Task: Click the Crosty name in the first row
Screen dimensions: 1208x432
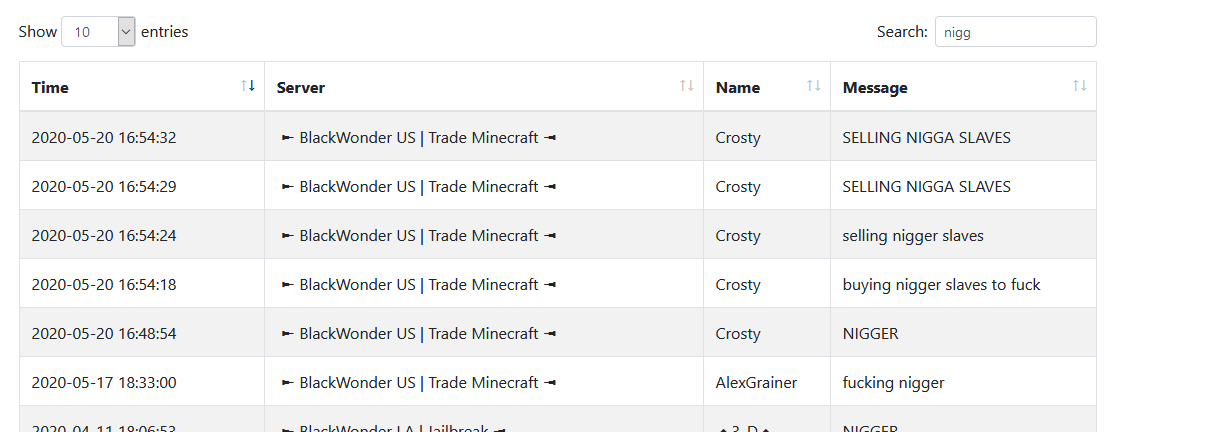Action: (738, 138)
